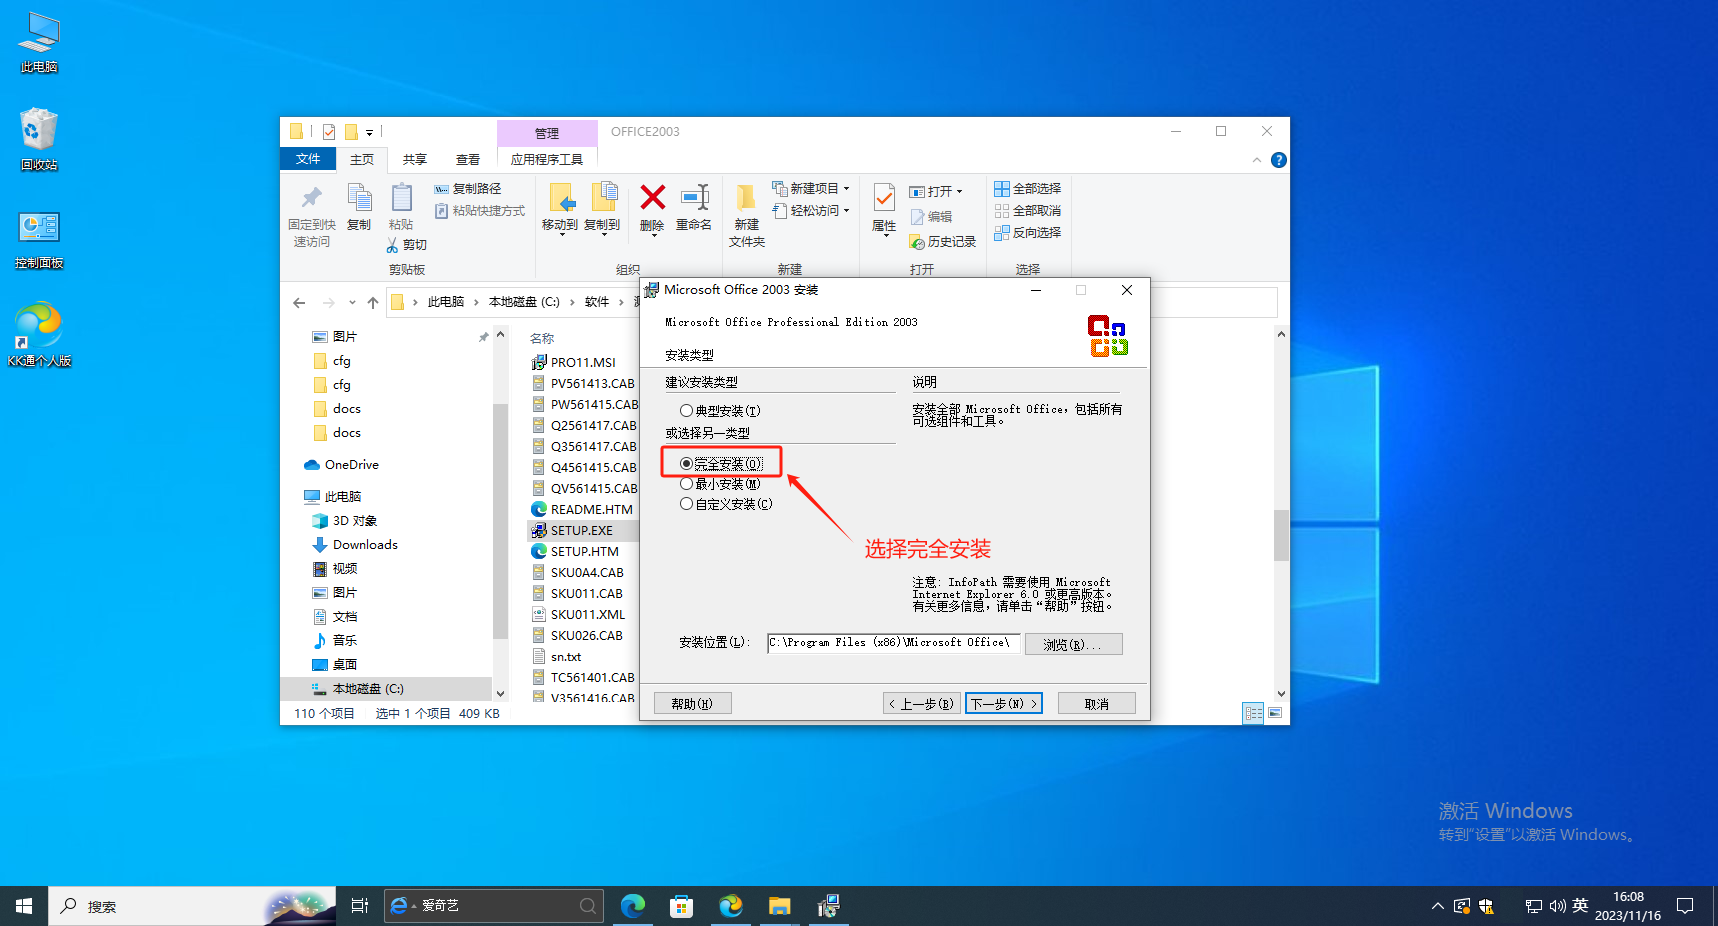Click Windows search box on taskbar
The height and width of the screenshot is (926, 1718).
tap(192, 906)
